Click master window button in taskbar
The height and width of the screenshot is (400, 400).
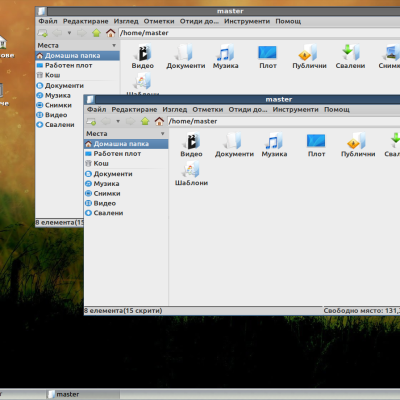pos(83,394)
